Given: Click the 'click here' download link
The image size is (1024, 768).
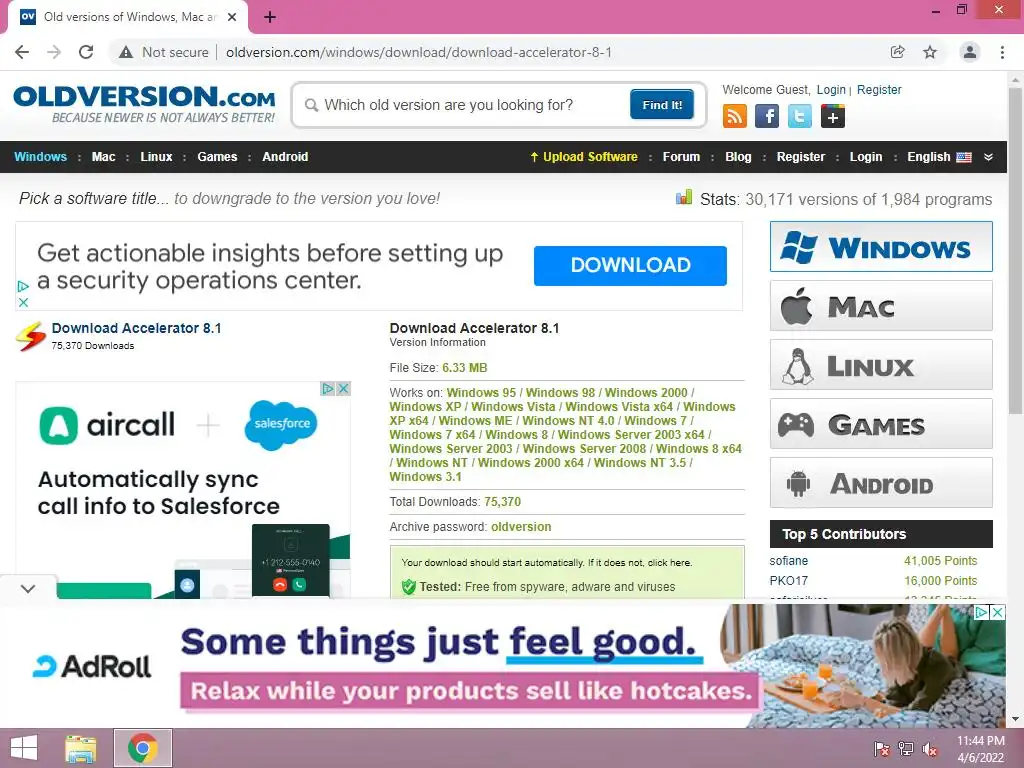Looking at the screenshot, I should pyautogui.click(x=669, y=563).
